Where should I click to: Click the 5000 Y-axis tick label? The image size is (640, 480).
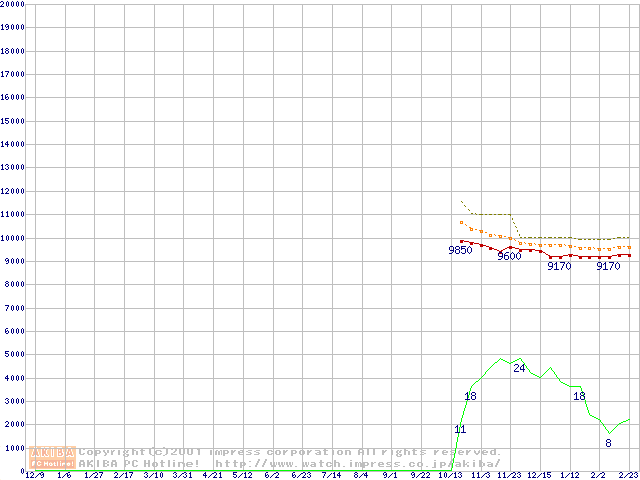(15, 355)
